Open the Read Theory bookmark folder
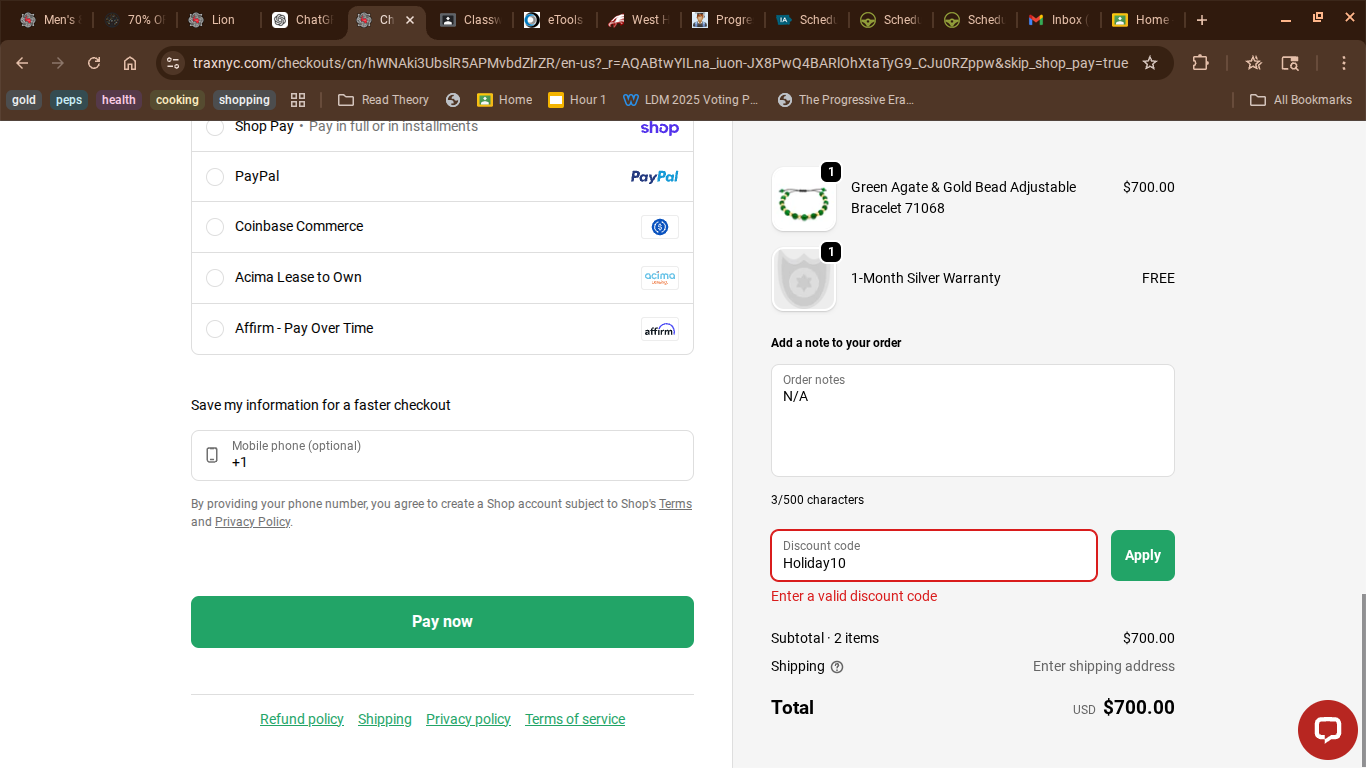This screenshot has width=1366, height=768. pos(384,100)
